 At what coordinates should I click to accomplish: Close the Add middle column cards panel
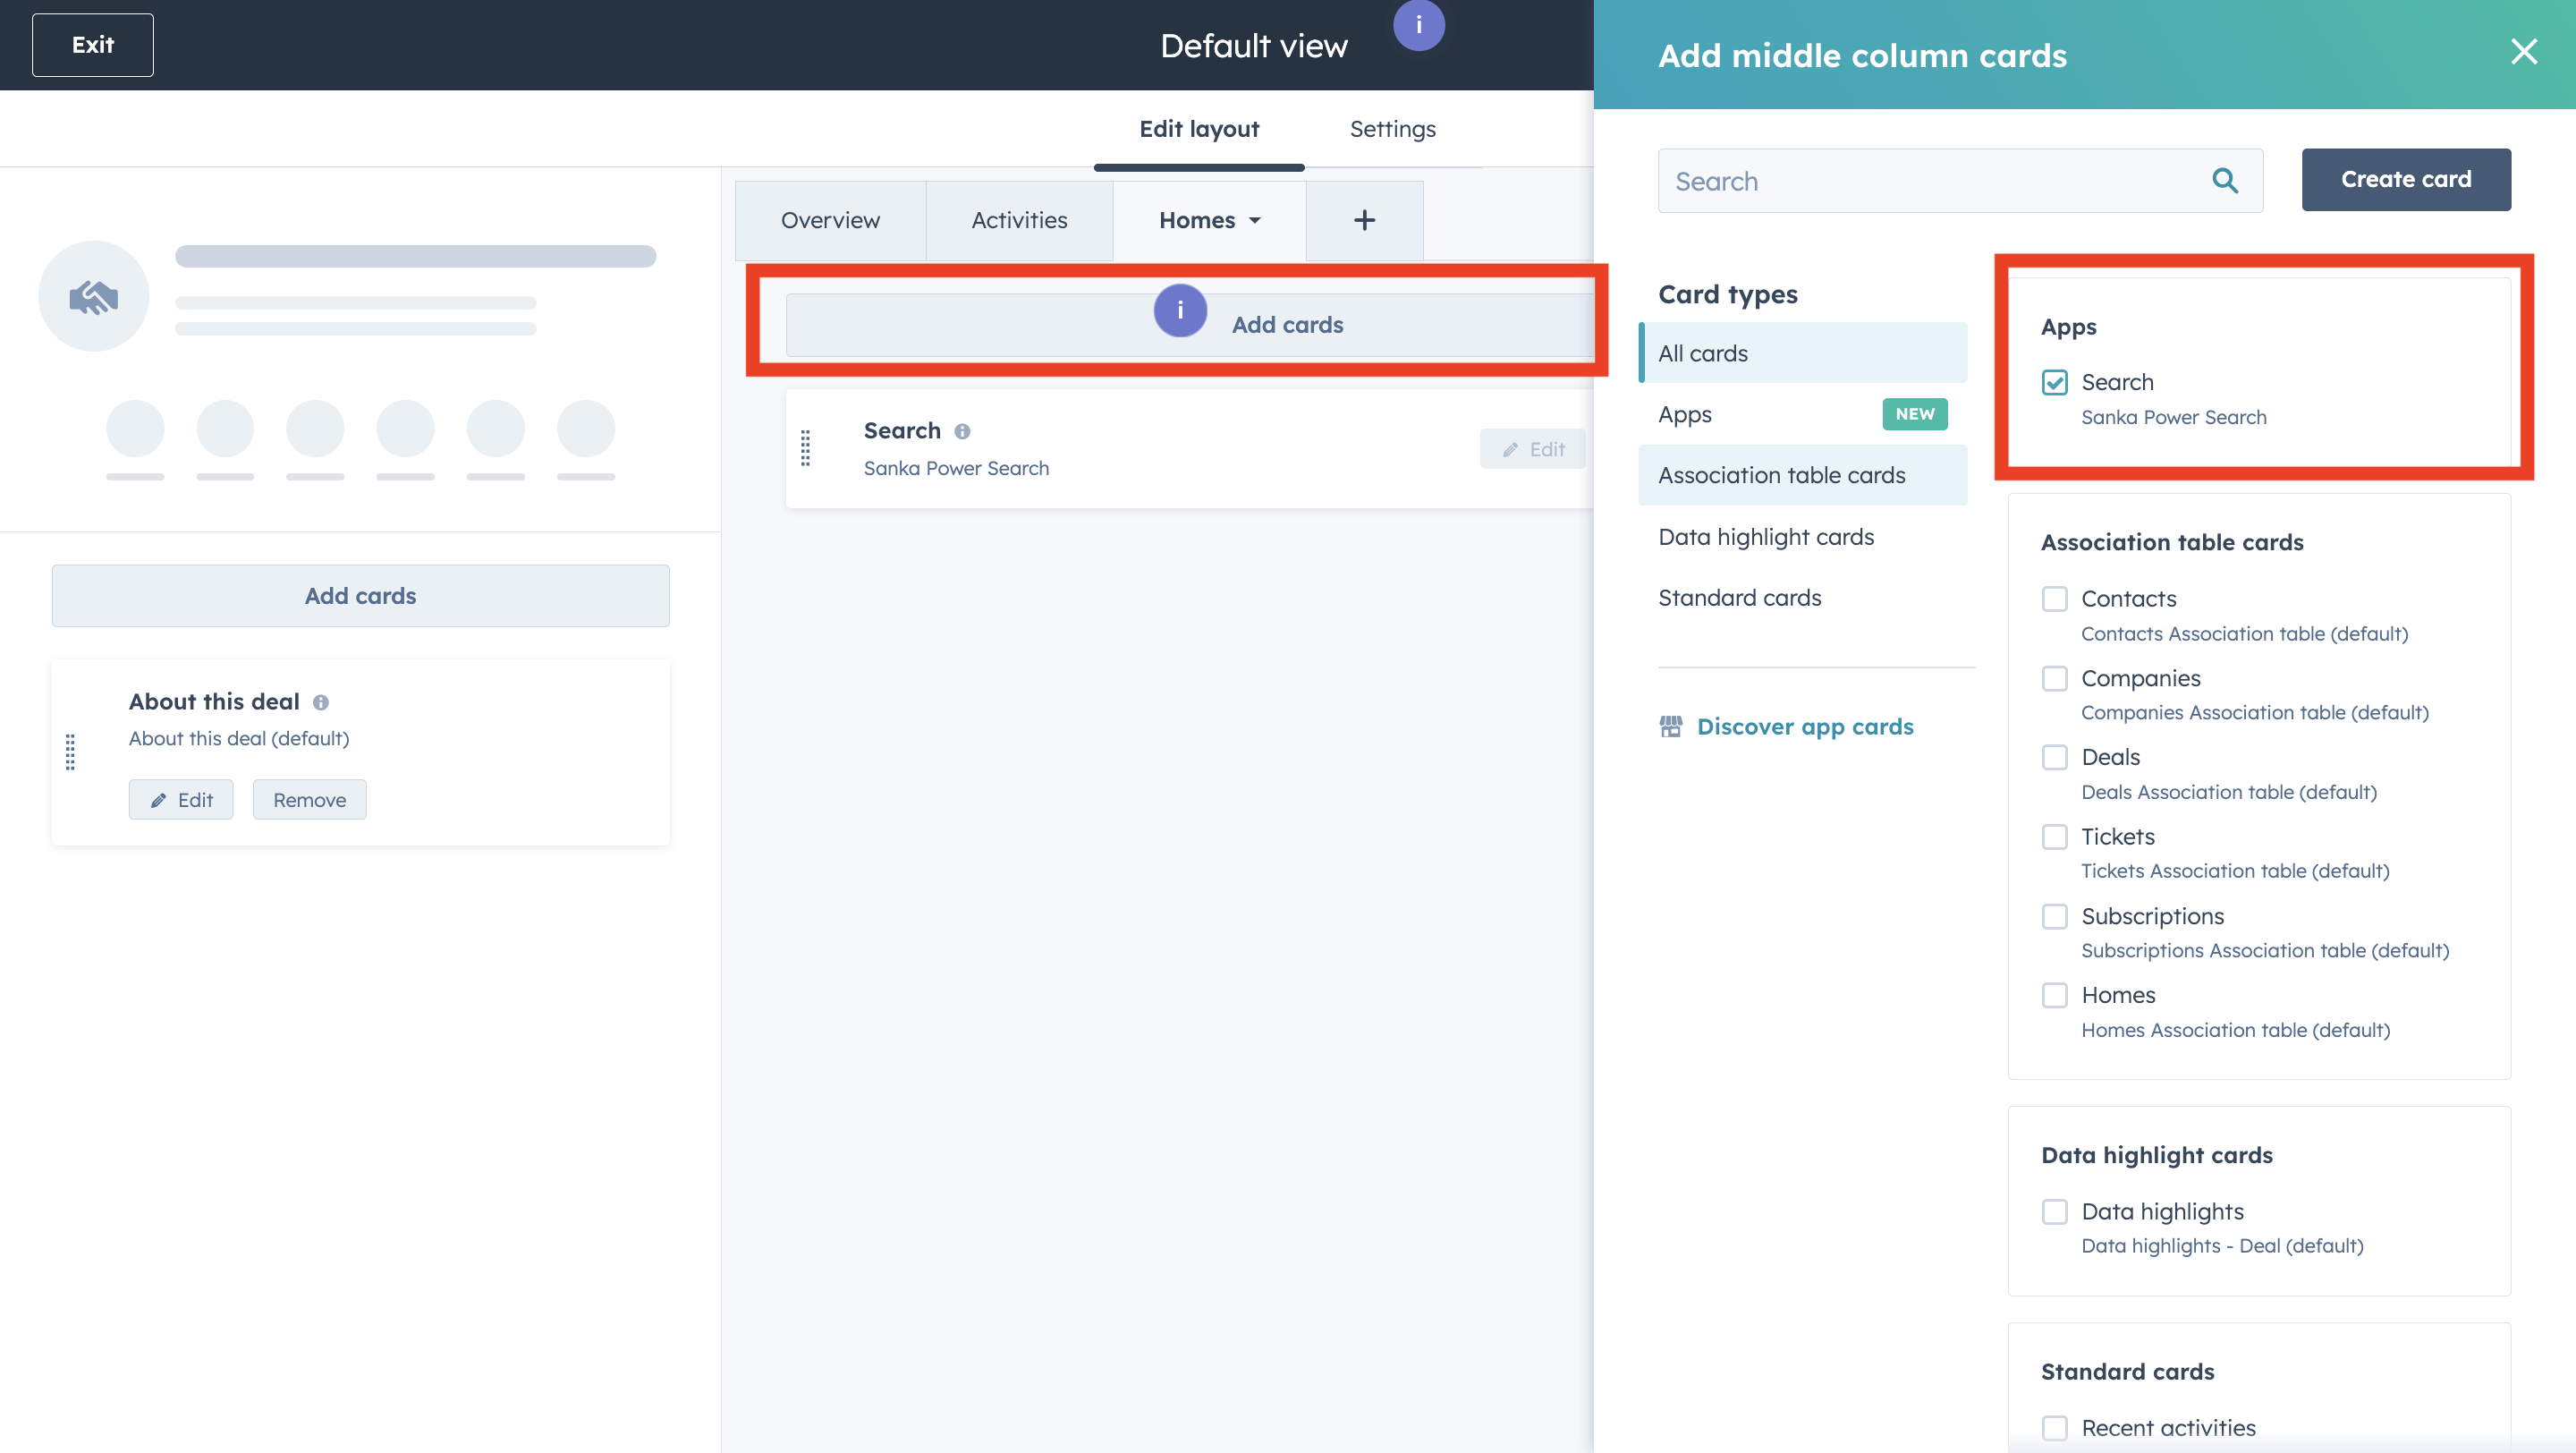pyautogui.click(x=2523, y=52)
